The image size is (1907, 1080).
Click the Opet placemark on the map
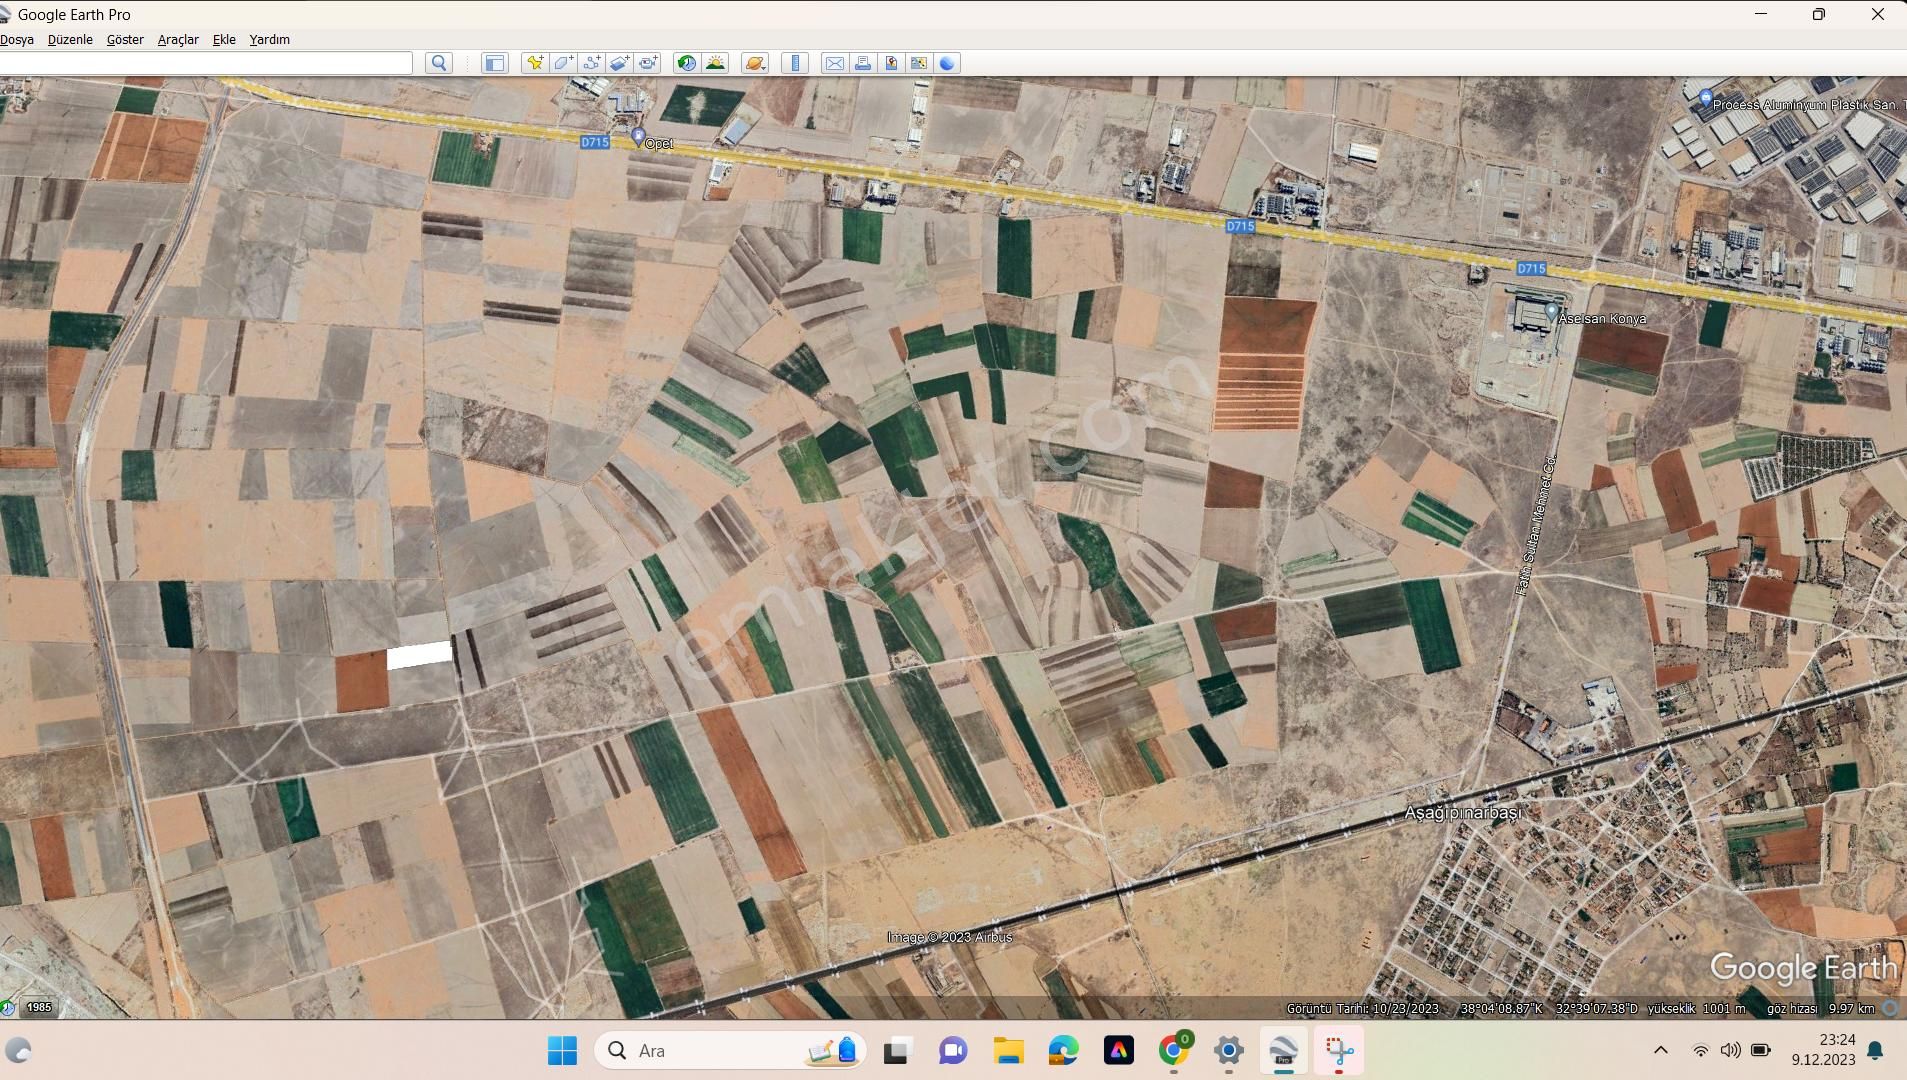(x=639, y=137)
